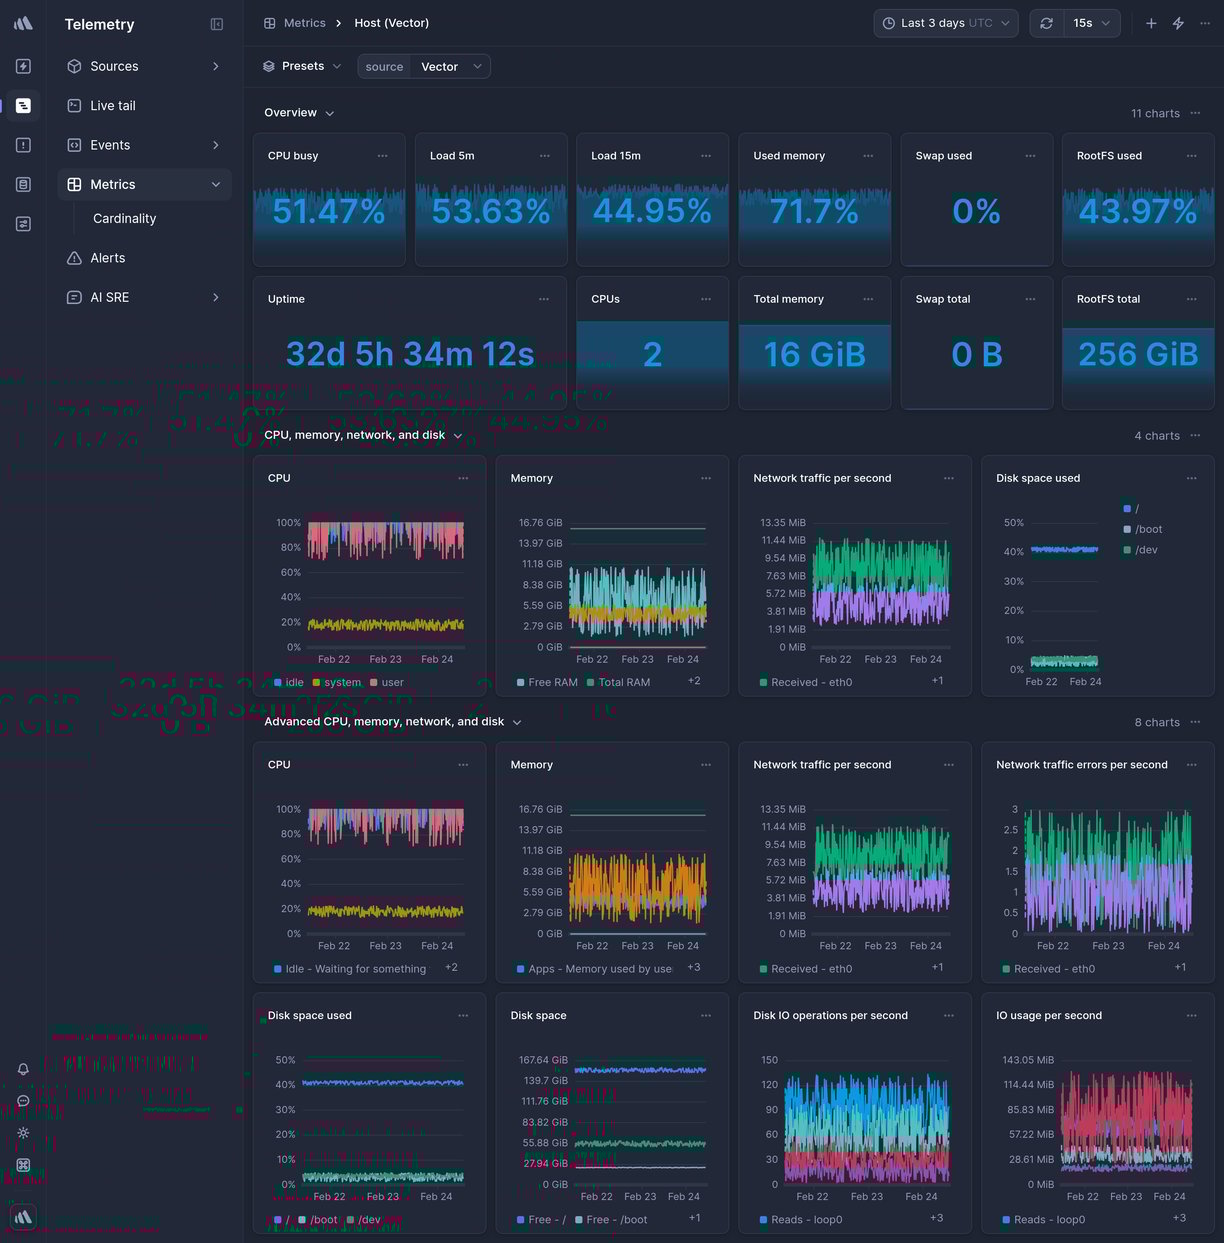This screenshot has height=1243, width=1224.
Task: Open the notifications bell icon
Action: (23, 1069)
